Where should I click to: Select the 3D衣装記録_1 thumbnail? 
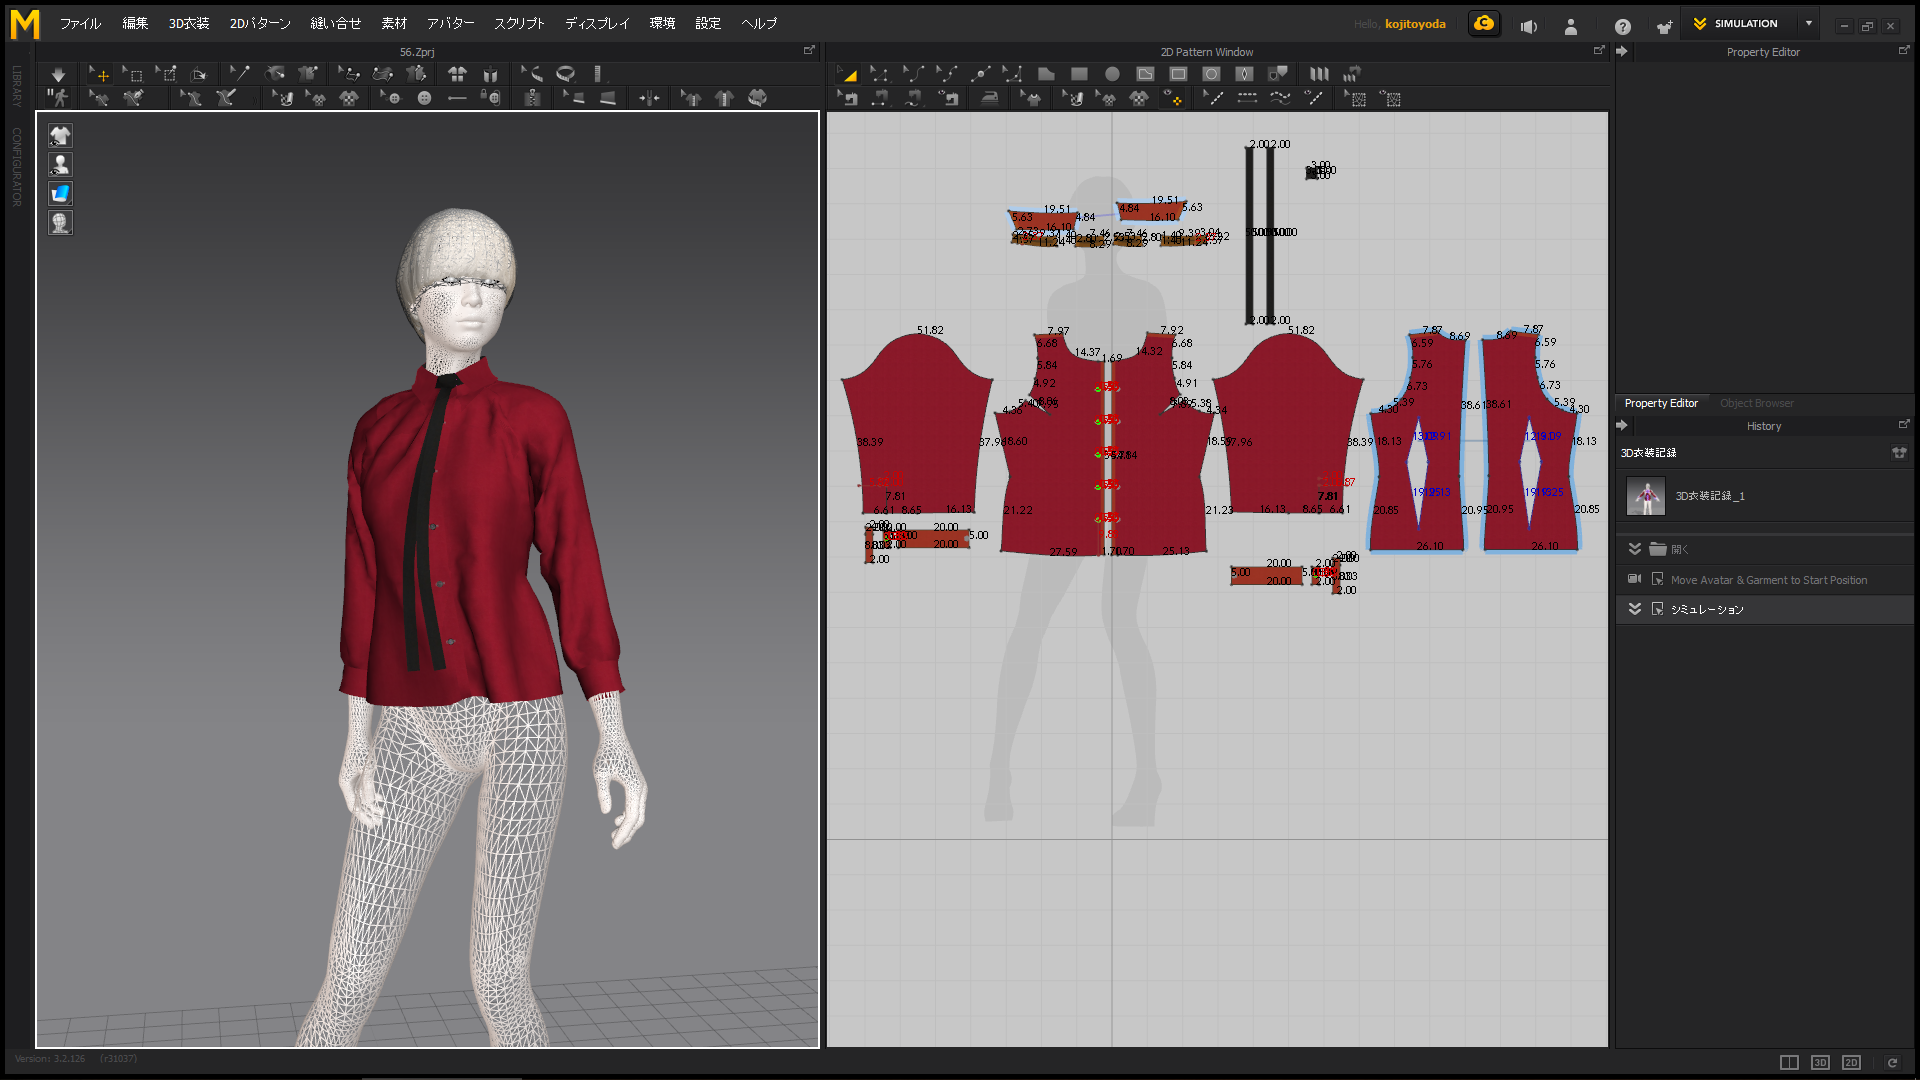click(1646, 496)
